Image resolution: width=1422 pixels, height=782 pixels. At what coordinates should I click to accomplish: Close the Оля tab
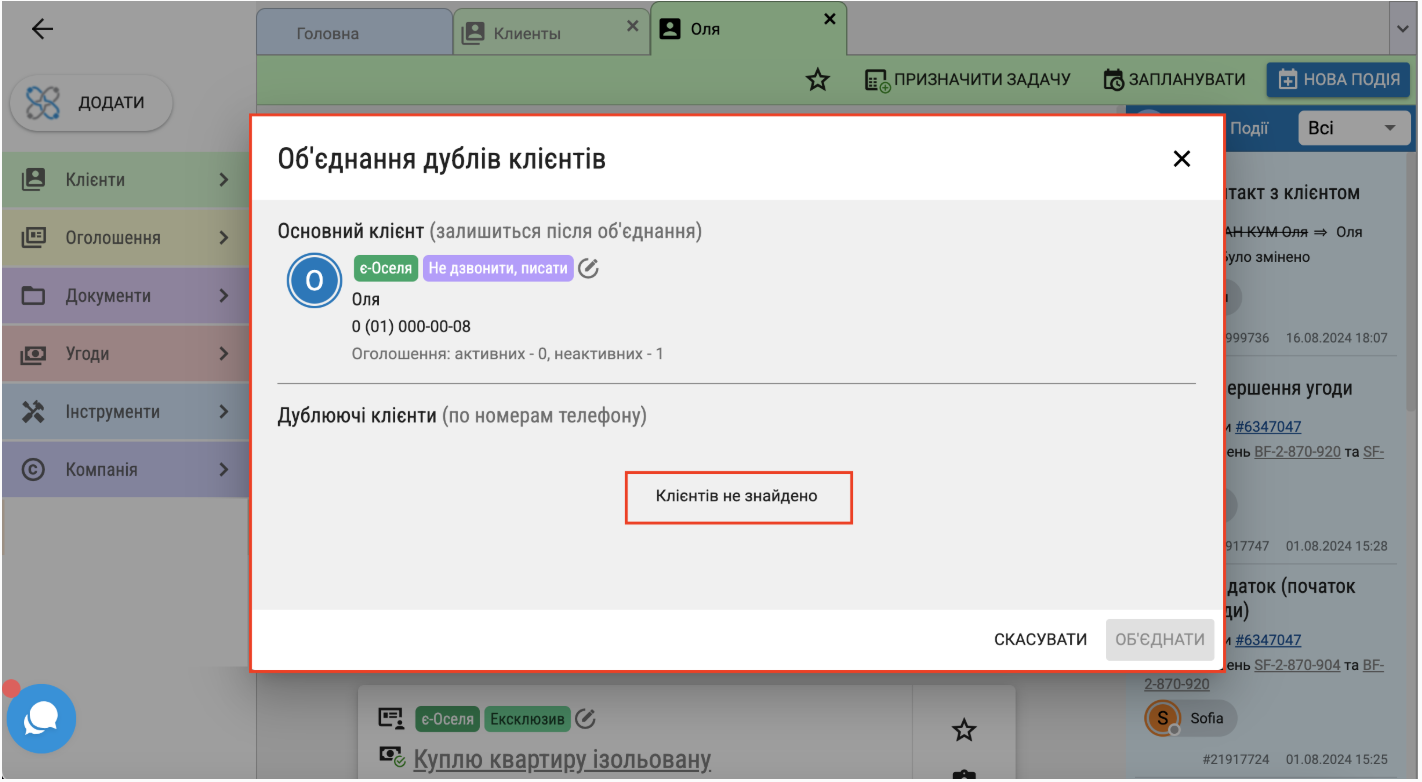829,19
